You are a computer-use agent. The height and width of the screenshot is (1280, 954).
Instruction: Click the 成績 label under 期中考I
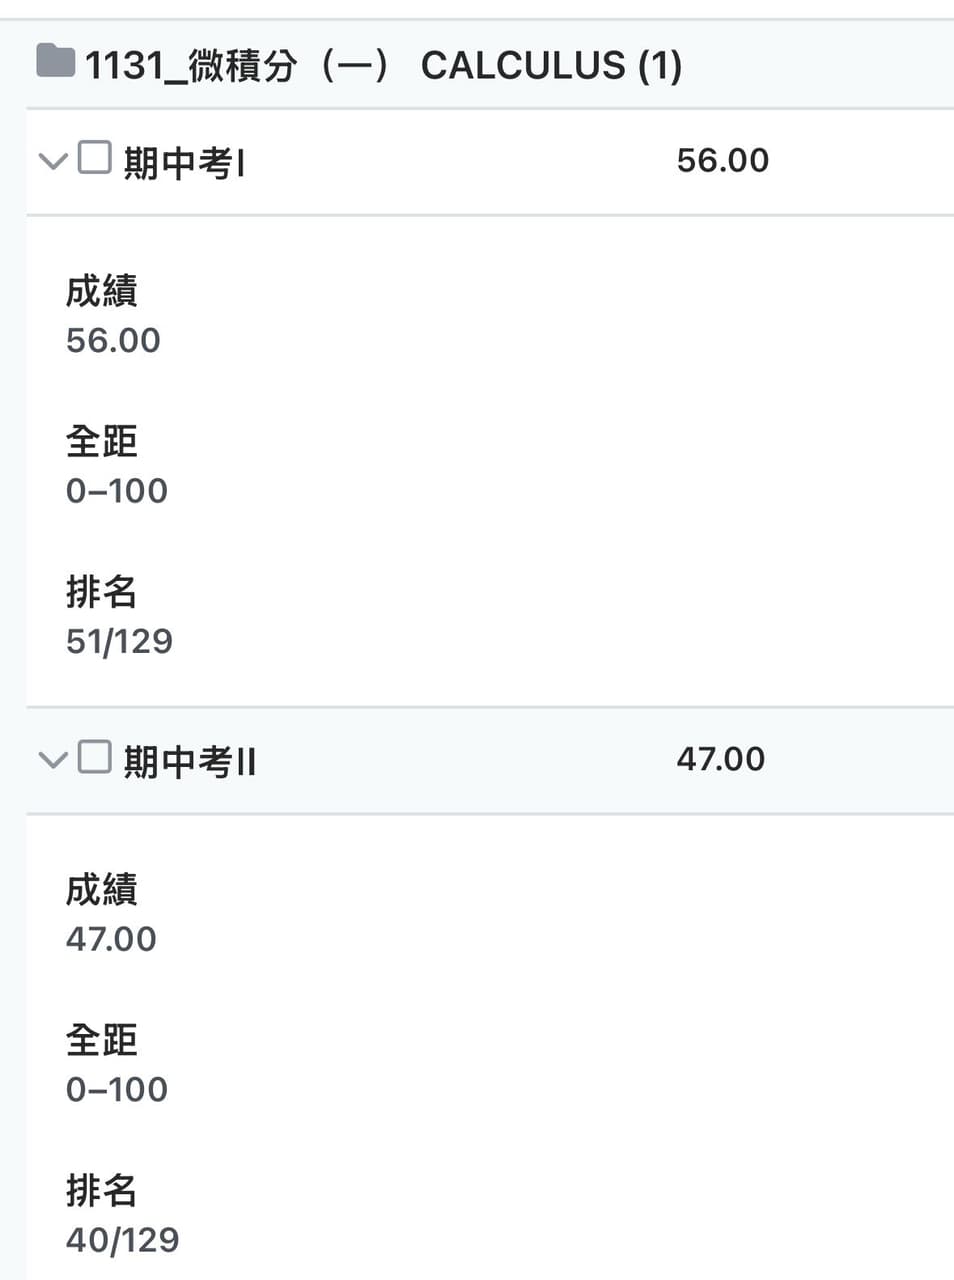[101, 291]
